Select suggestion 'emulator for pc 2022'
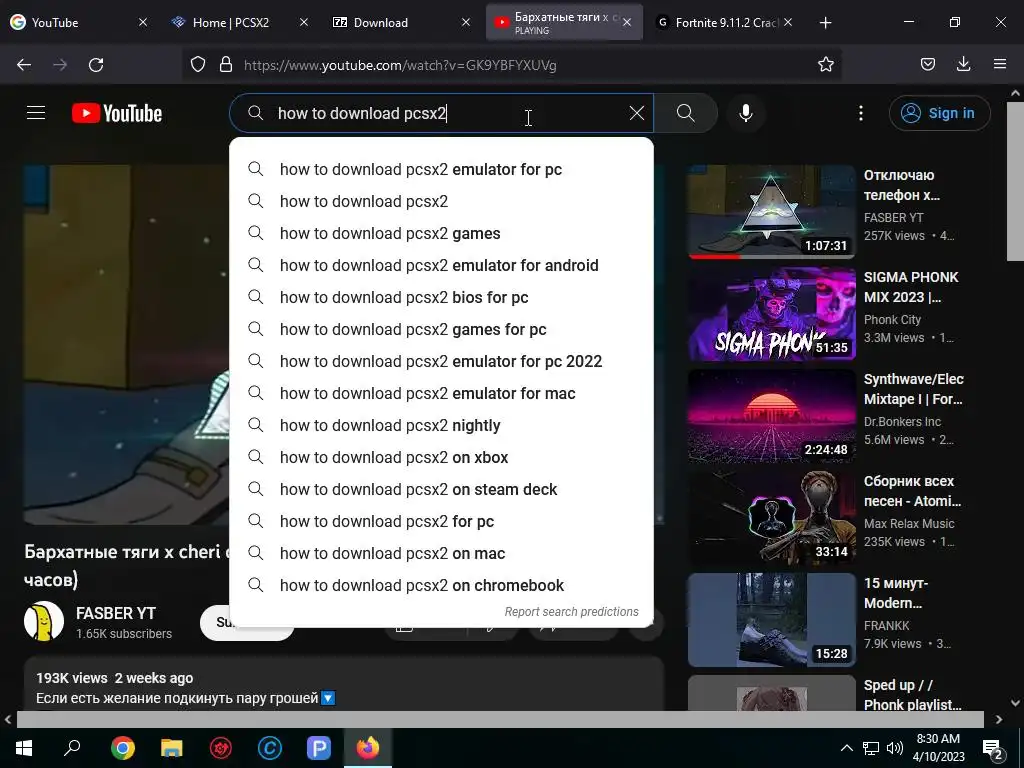The image size is (1024, 768). 441,361
